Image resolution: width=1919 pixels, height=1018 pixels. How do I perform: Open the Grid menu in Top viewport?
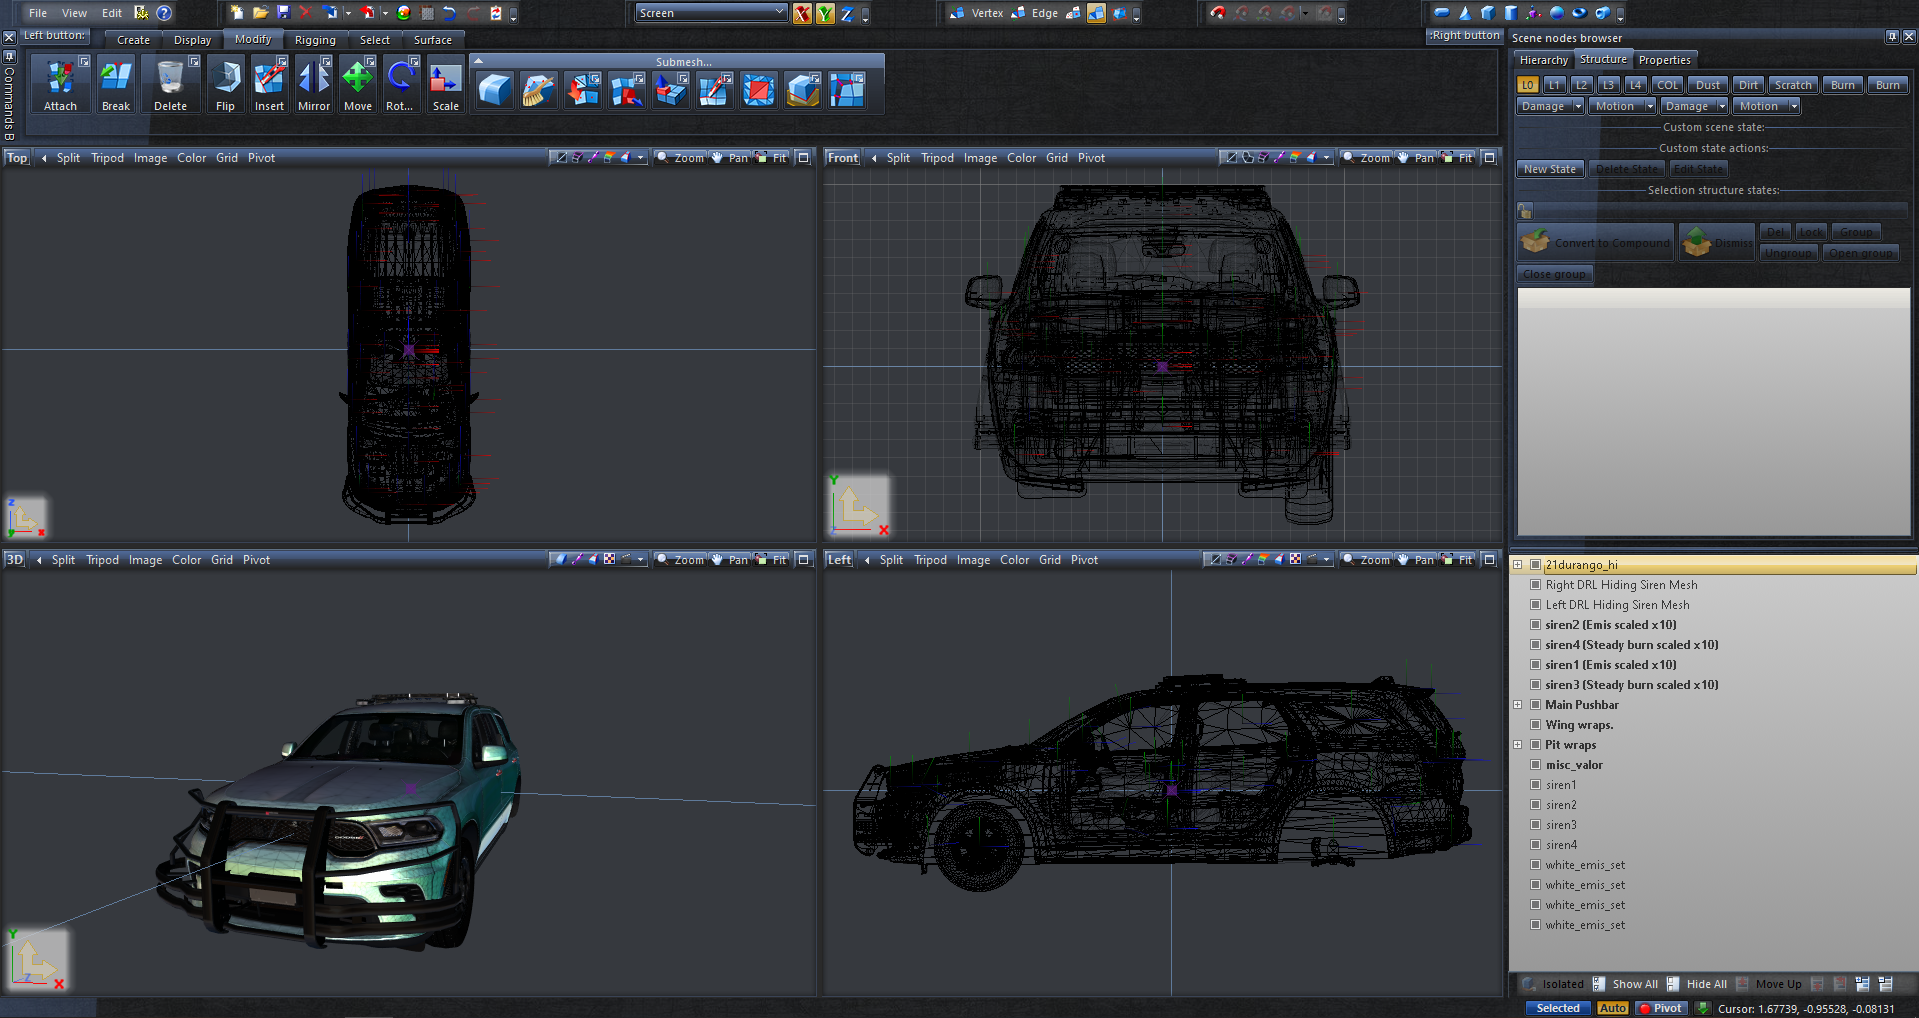click(x=227, y=158)
